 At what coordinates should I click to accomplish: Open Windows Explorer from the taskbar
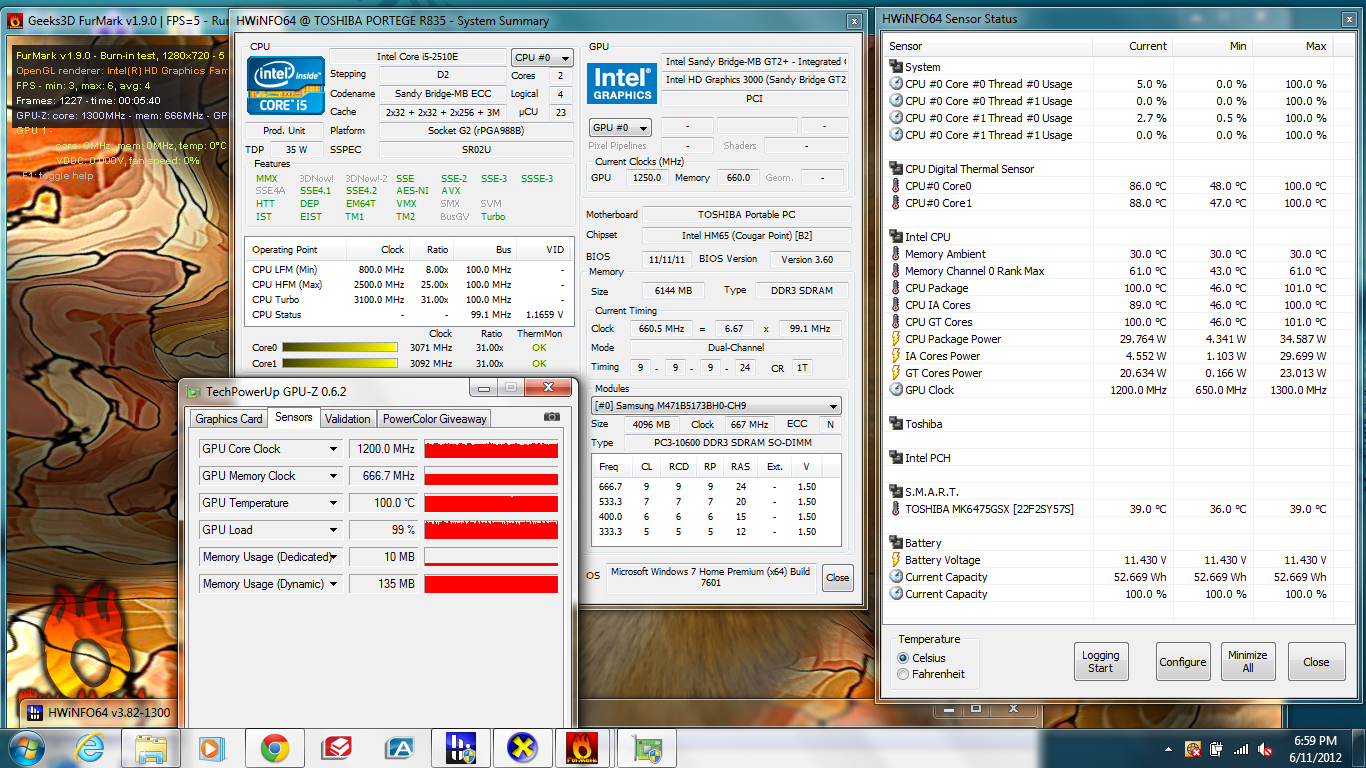tap(150, 747)
